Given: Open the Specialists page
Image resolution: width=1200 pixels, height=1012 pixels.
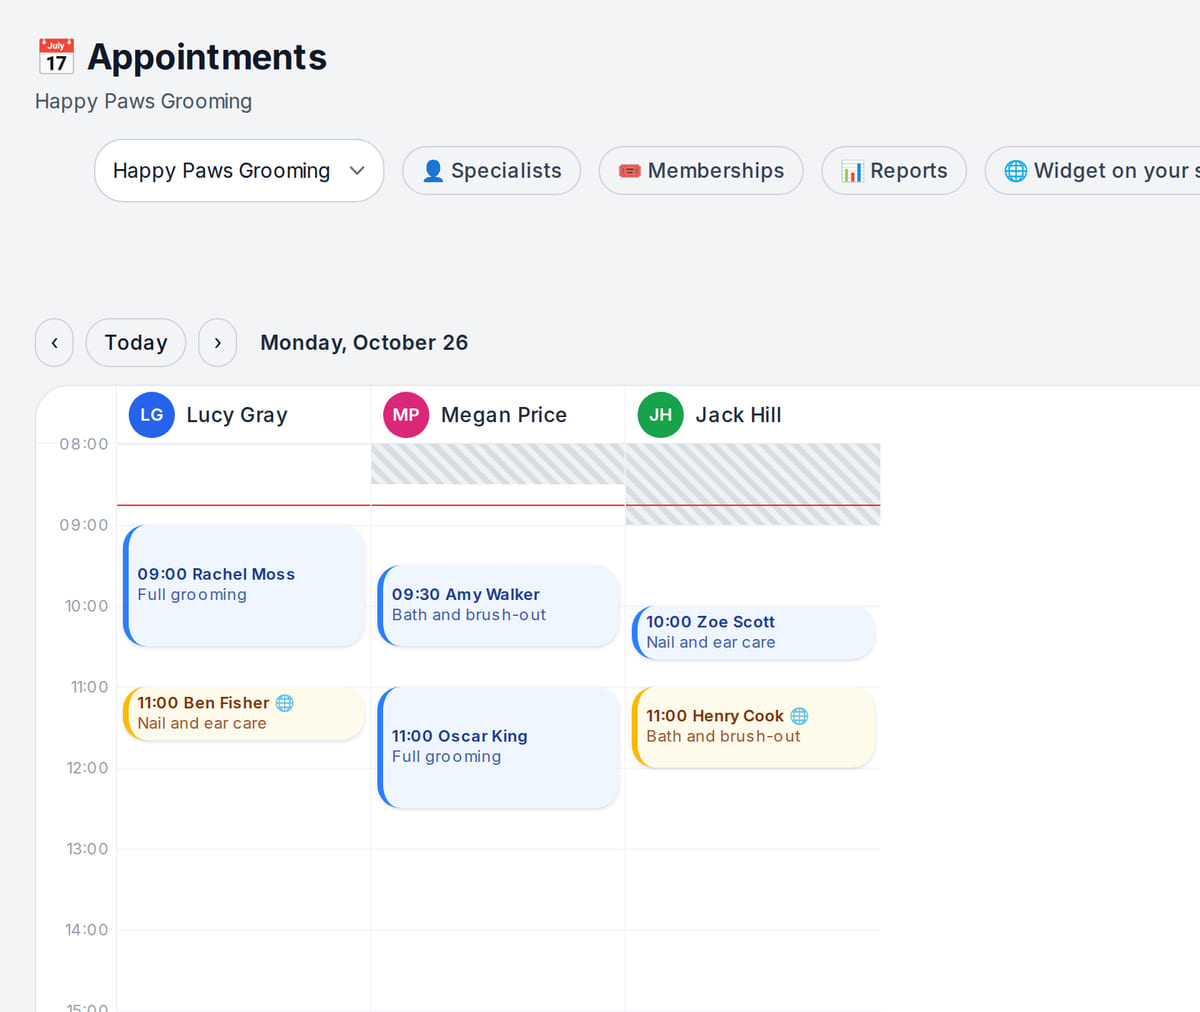Looking at the screenshot, I should pyautogui.click(x=491, y=171).
